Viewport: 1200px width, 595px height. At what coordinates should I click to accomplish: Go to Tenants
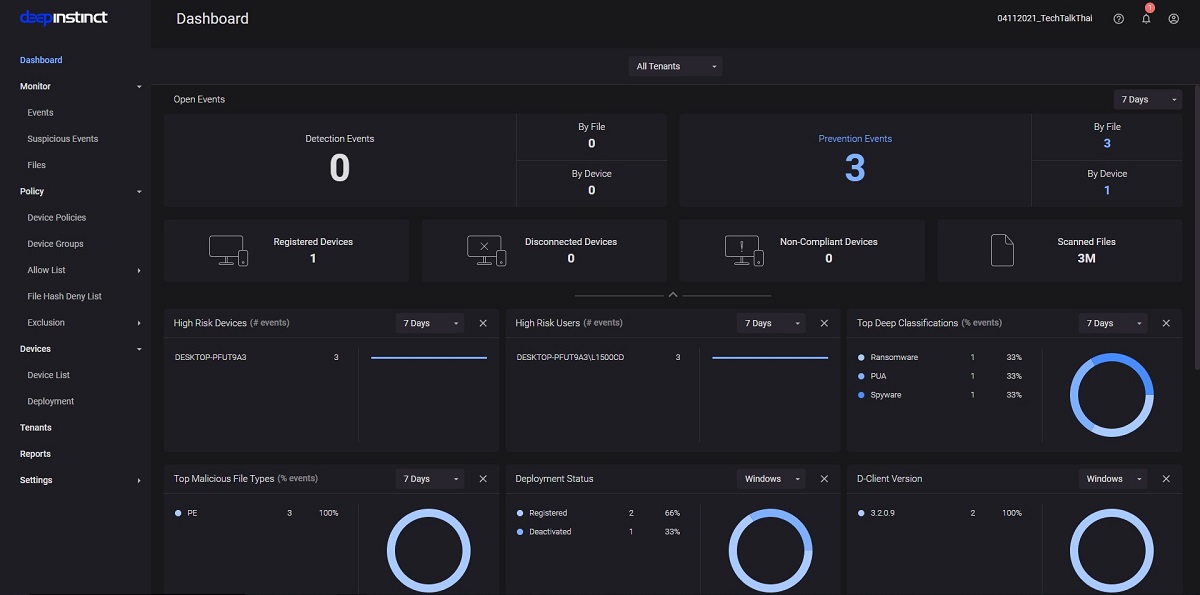click(36, 428)
